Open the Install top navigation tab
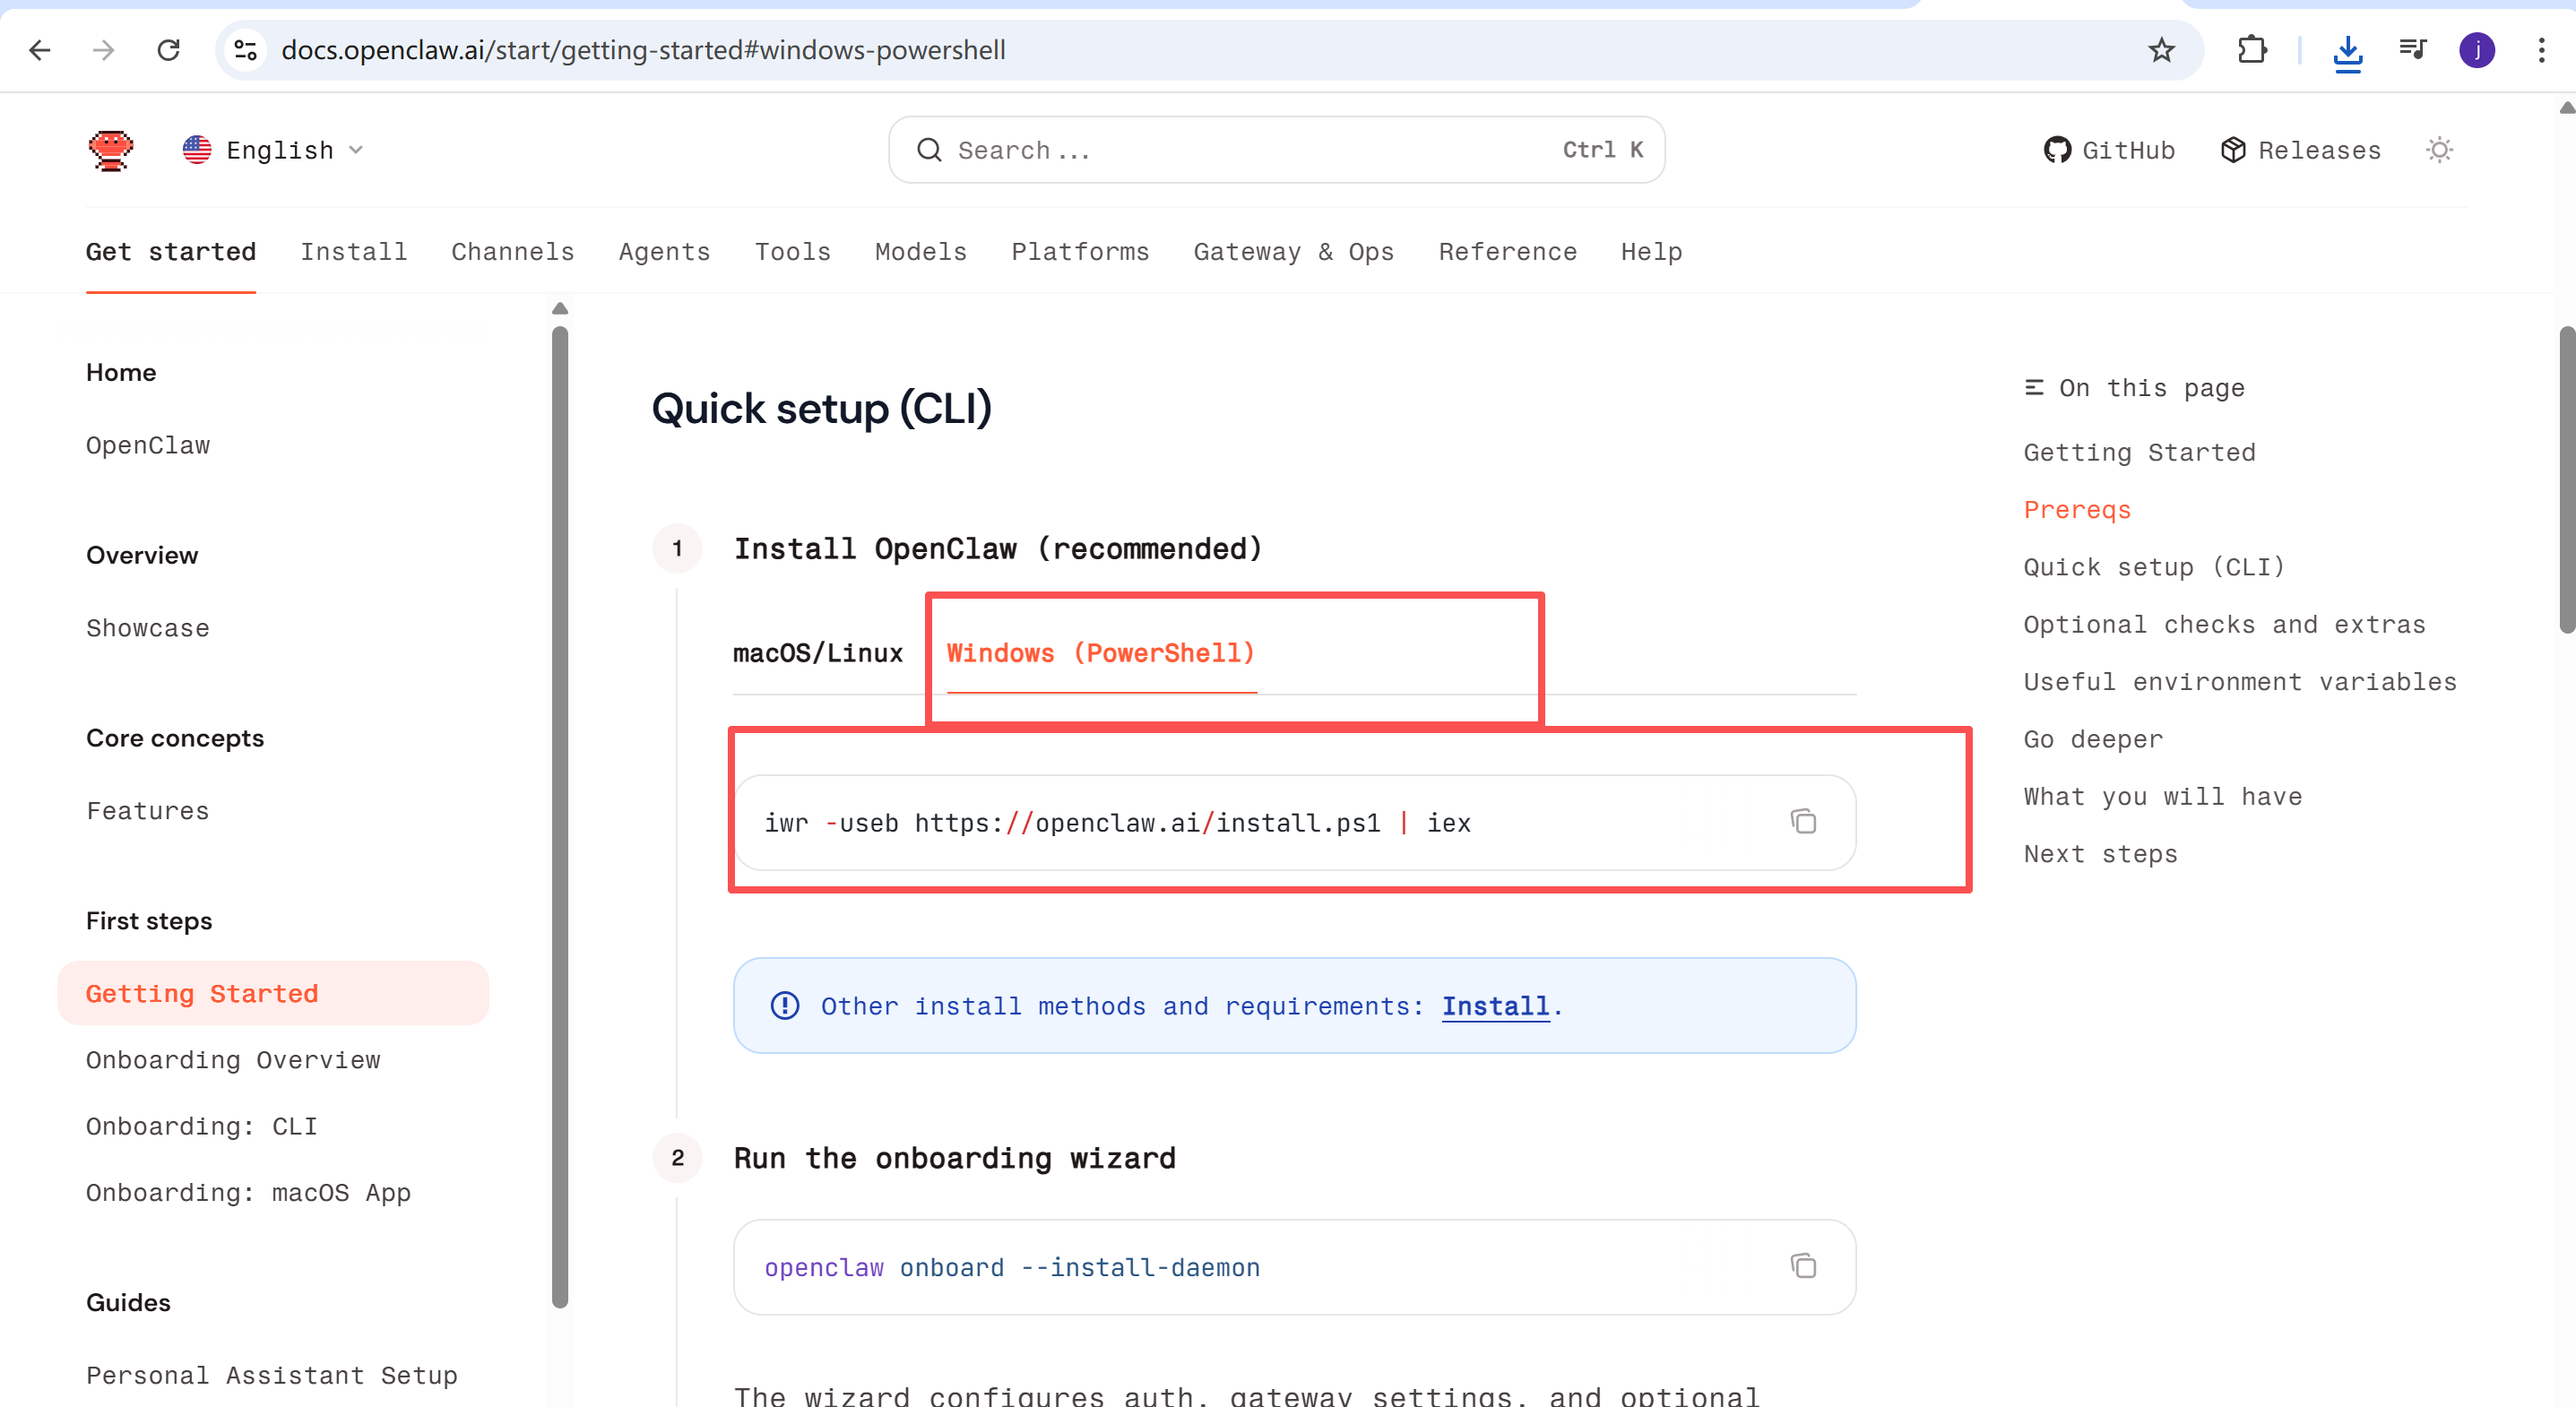2576x1407 pixels. click(x=353, y=252)
